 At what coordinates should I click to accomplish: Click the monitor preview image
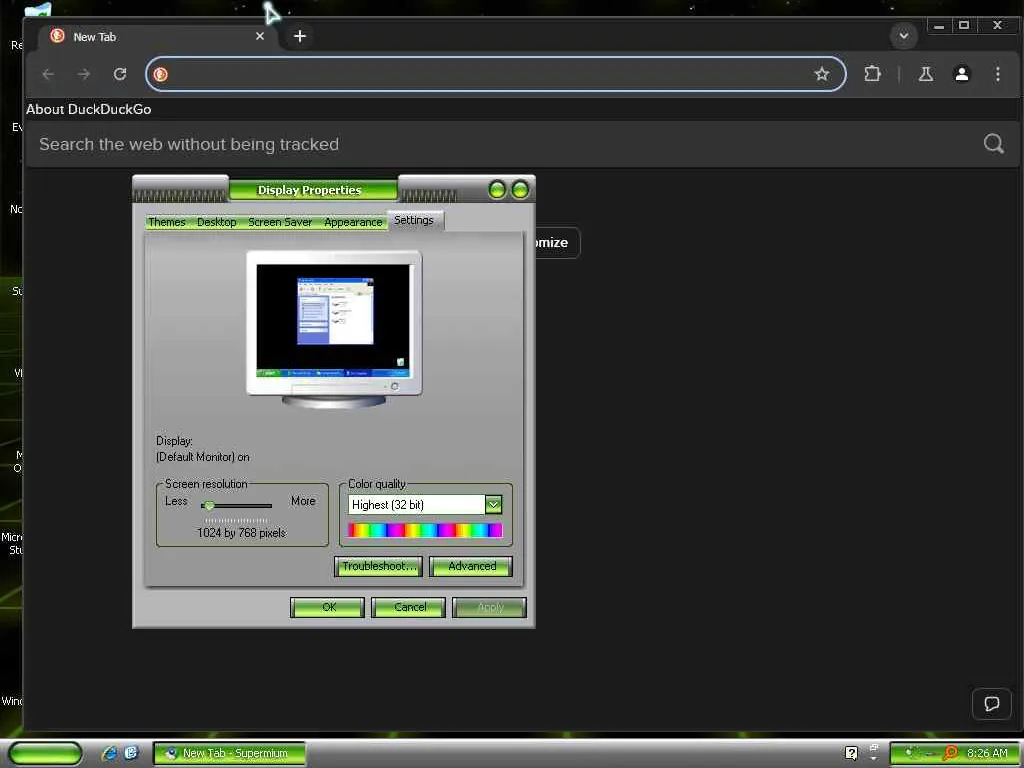(334, 328)
